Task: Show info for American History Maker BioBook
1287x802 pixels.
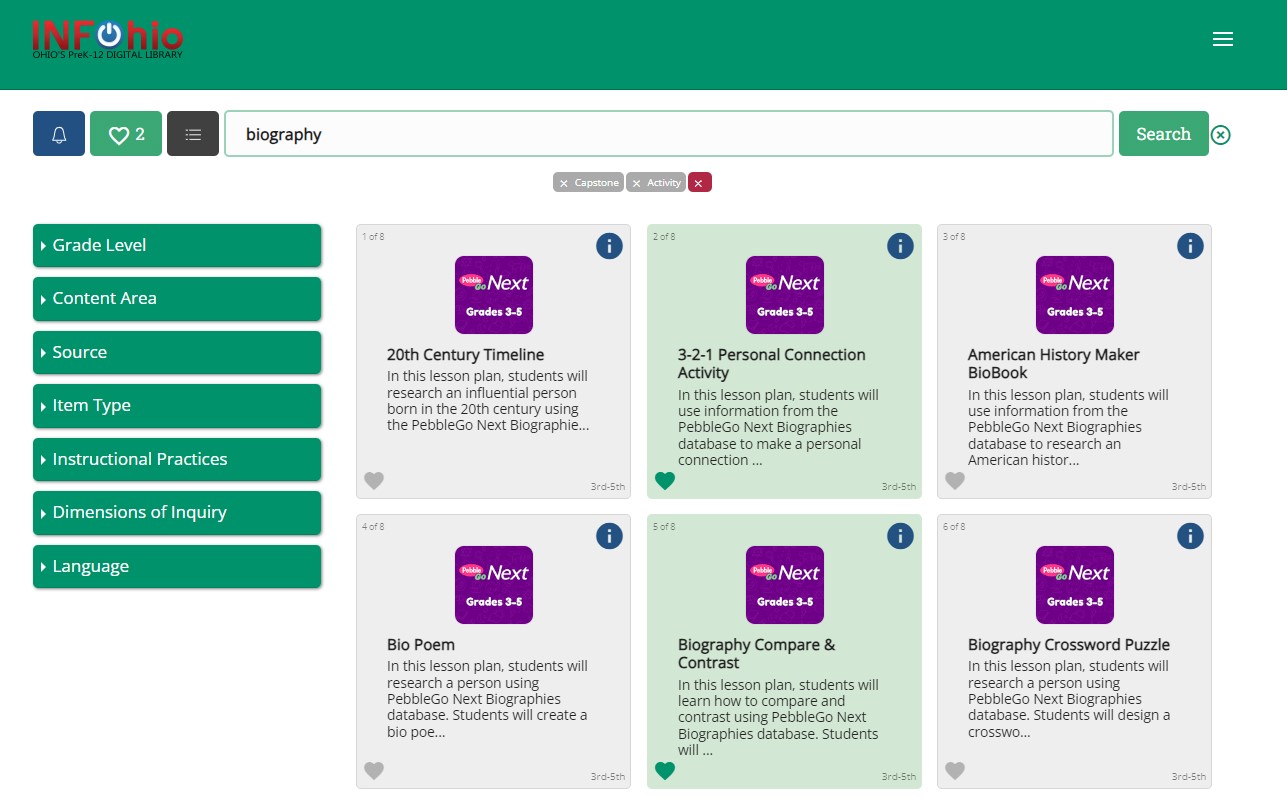Action: 1190,245
